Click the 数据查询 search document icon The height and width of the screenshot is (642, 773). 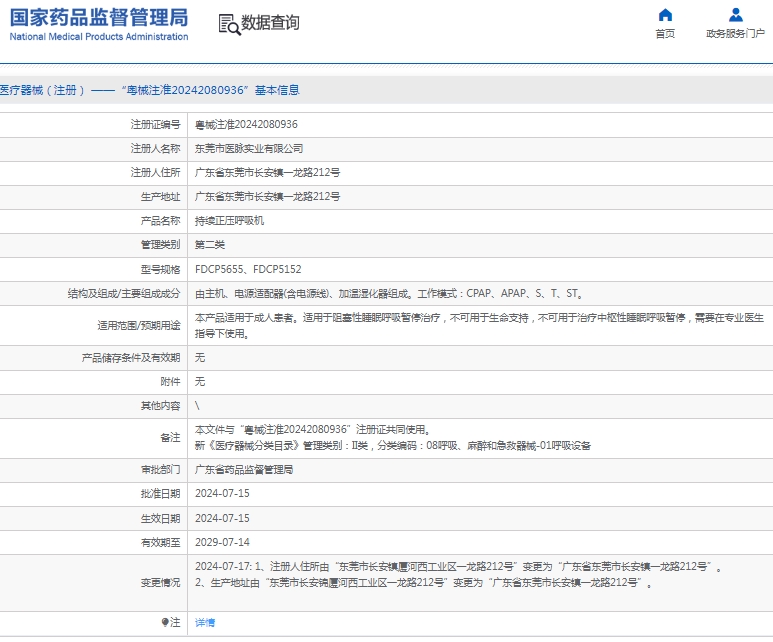229,24
